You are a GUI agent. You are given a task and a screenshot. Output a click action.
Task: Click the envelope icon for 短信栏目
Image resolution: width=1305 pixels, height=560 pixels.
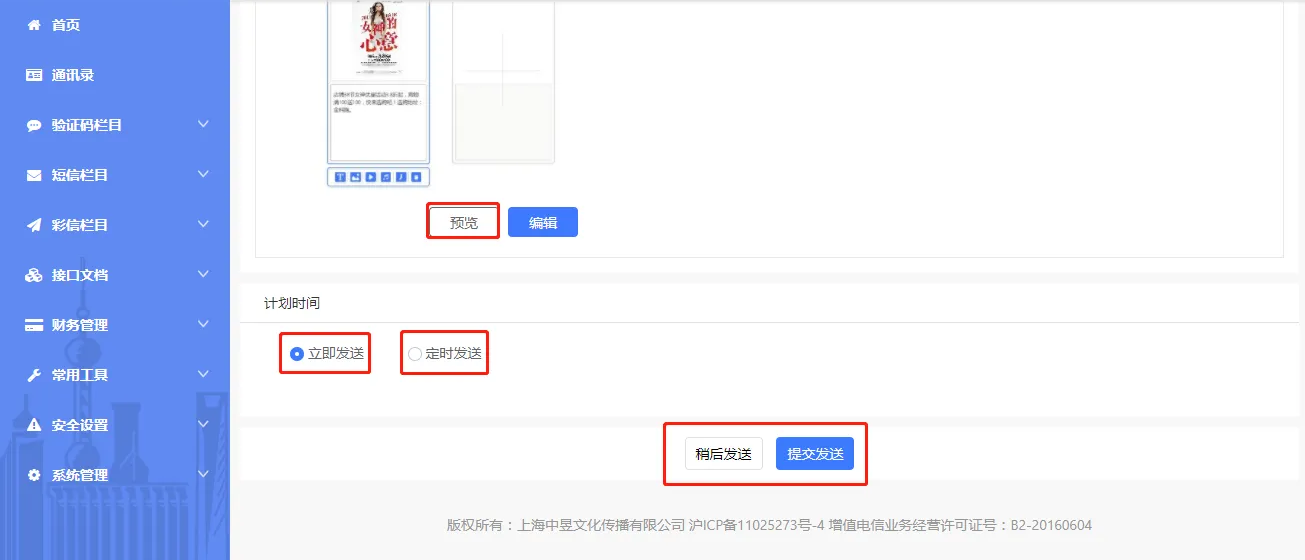pyautogui.click(x=34, y=175)
